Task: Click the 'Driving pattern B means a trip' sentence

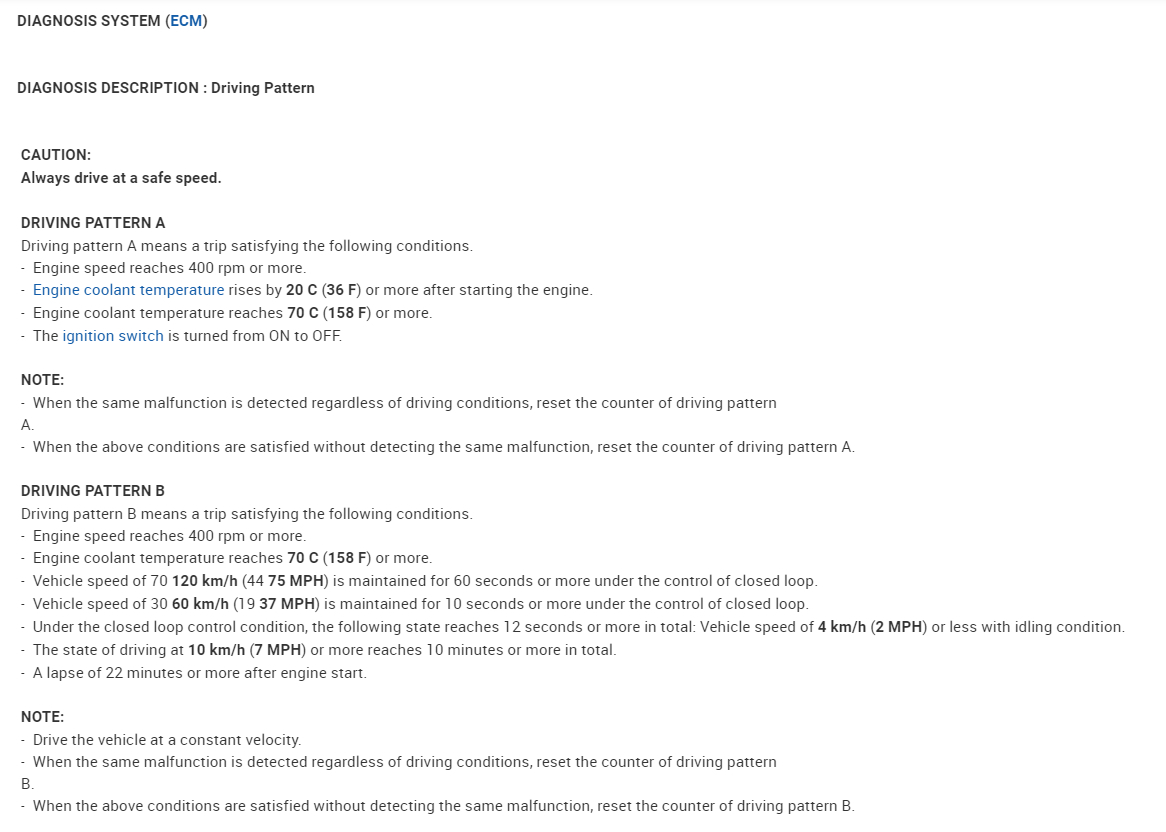Action: coord(246,514)
